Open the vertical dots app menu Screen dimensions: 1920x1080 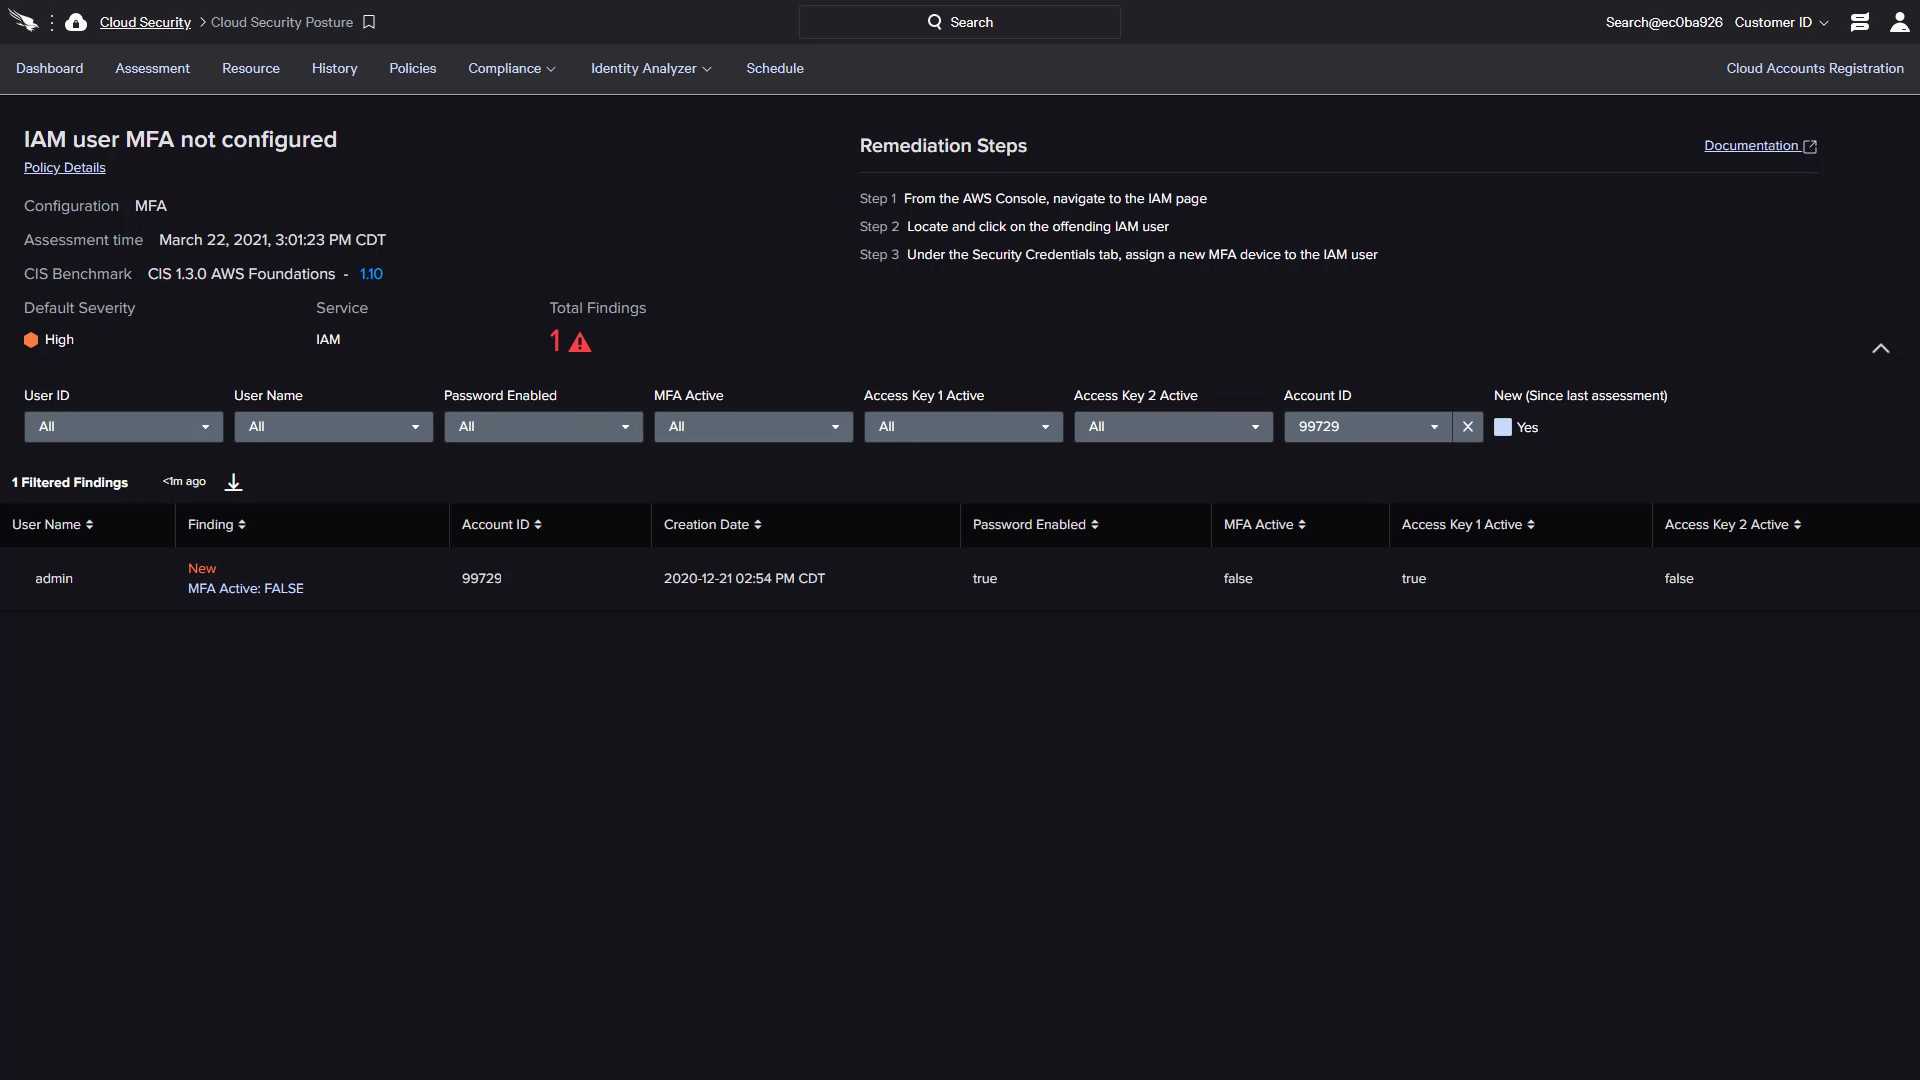coord(52,22)
